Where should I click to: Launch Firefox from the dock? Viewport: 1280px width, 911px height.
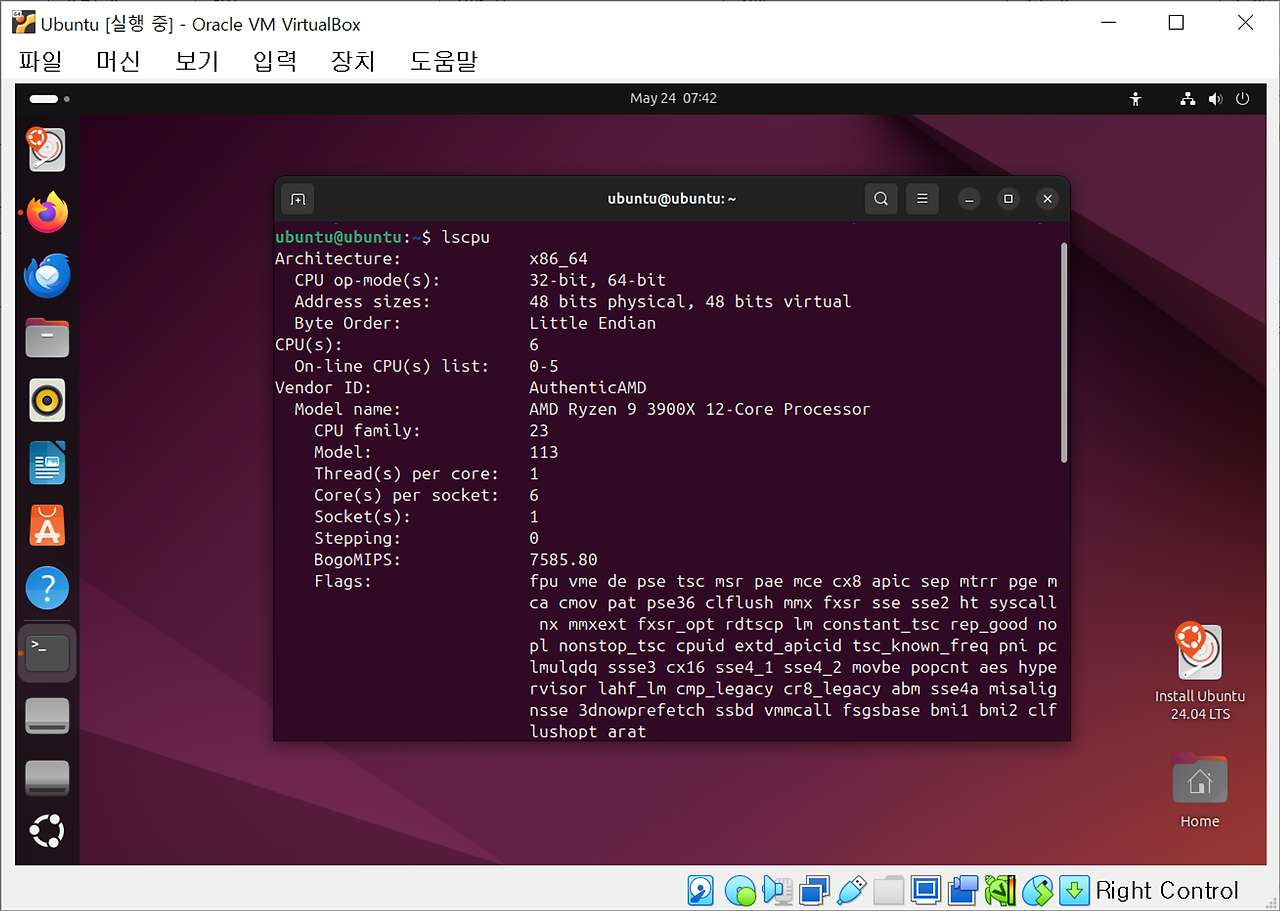(47, 213)
